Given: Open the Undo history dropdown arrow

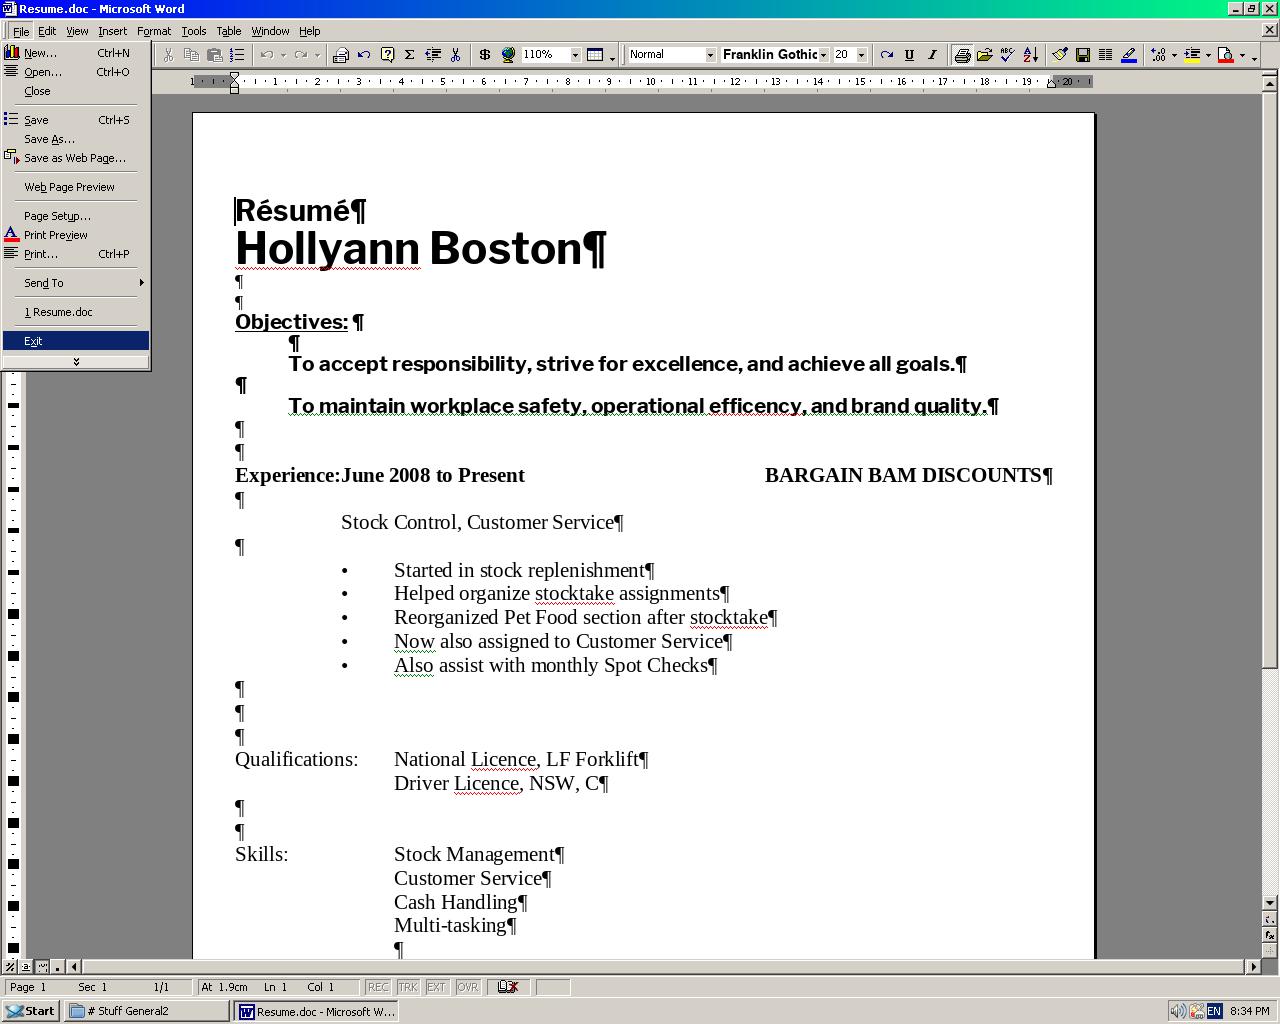Looking at the screenshot, I should pos(283,55).
